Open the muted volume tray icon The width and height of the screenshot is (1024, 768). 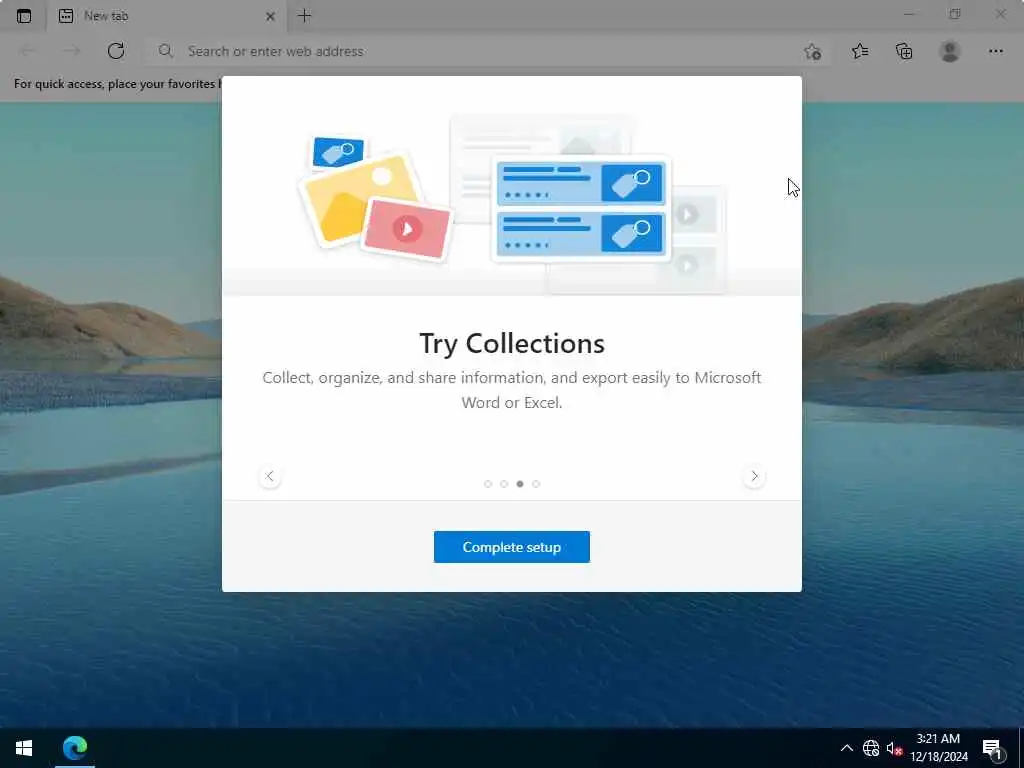[893, 748]
